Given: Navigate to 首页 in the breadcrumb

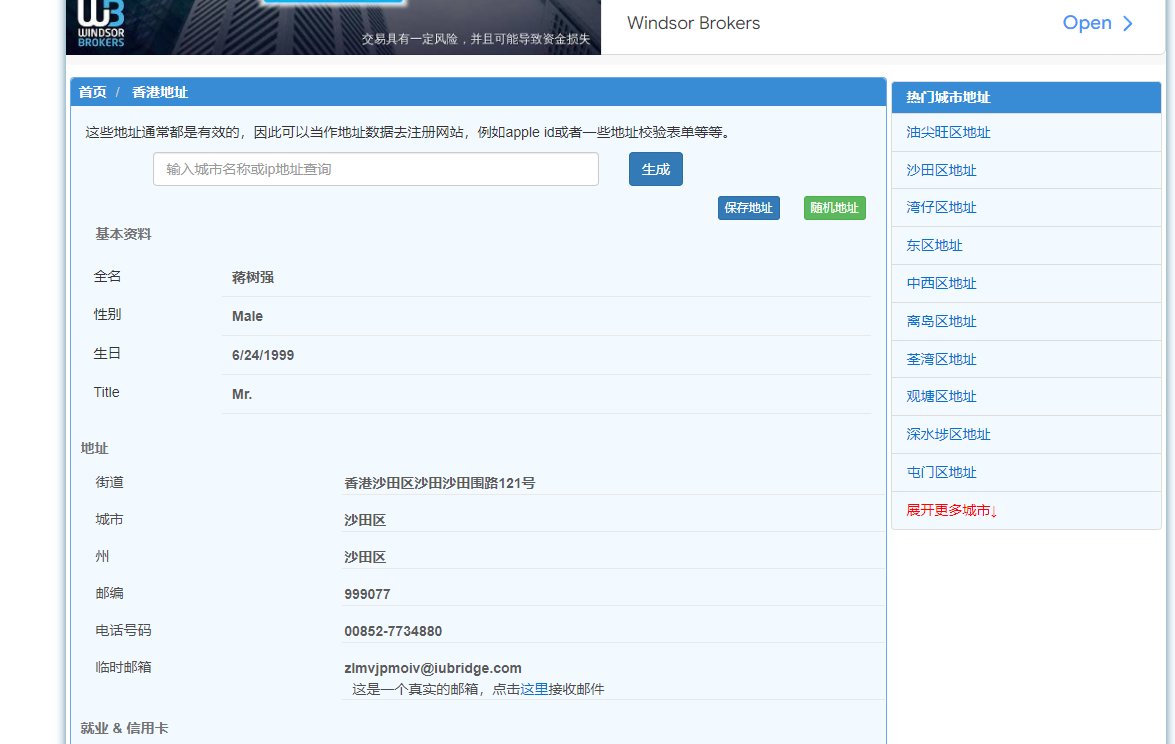Looking at the screenshot, I should click(x=91, y=91).
